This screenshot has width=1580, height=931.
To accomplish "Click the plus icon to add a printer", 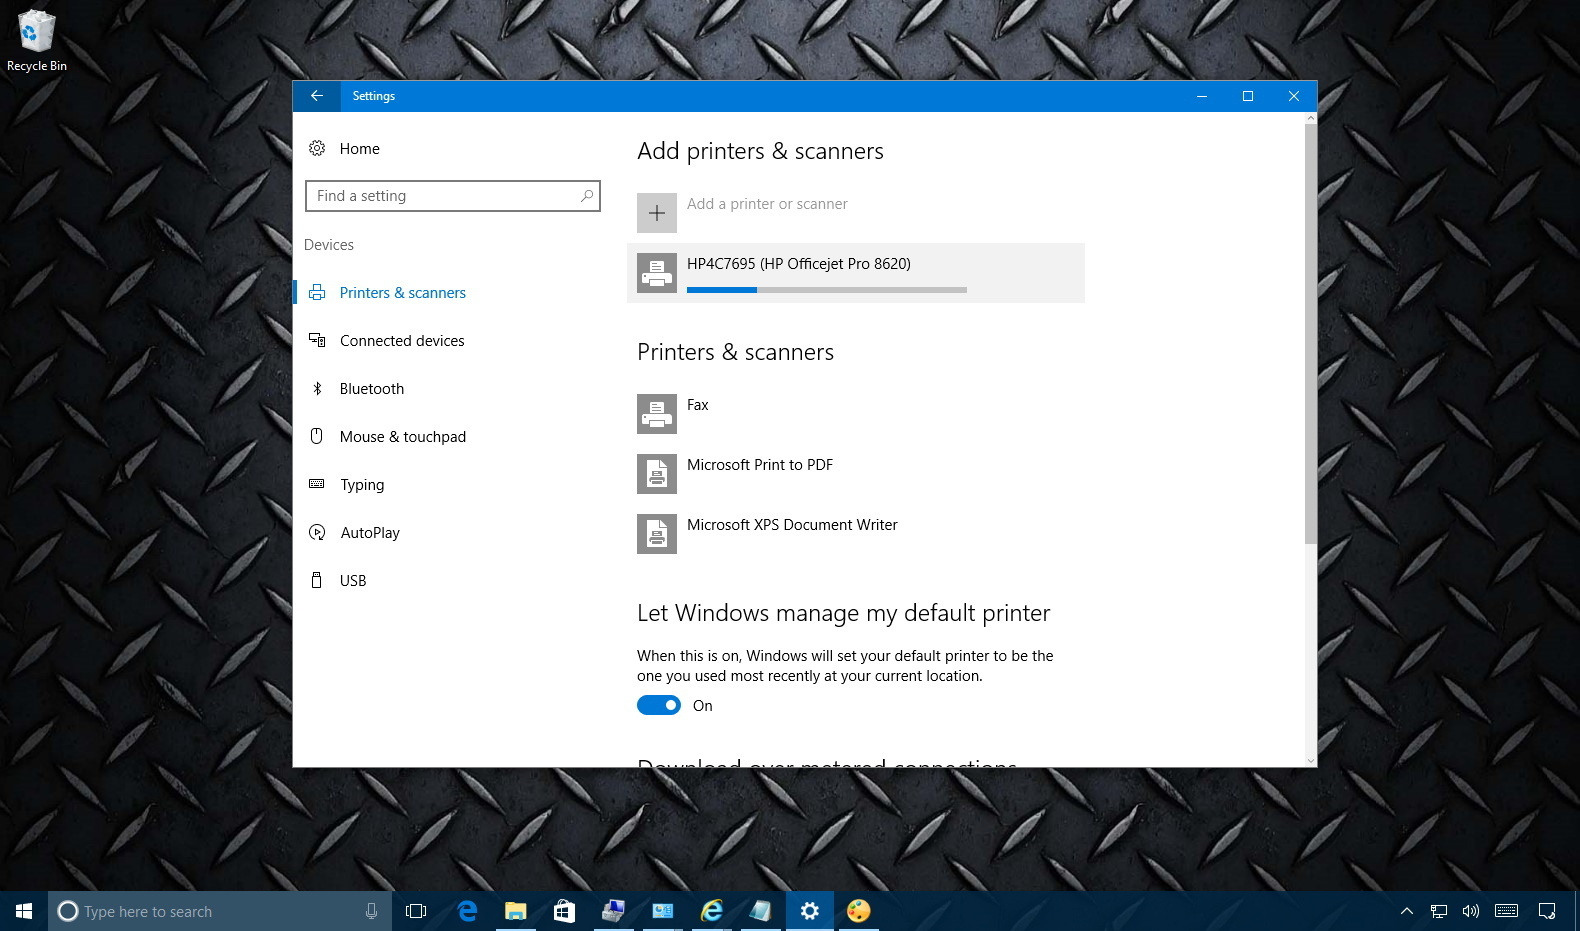I will tap(657, 213).
